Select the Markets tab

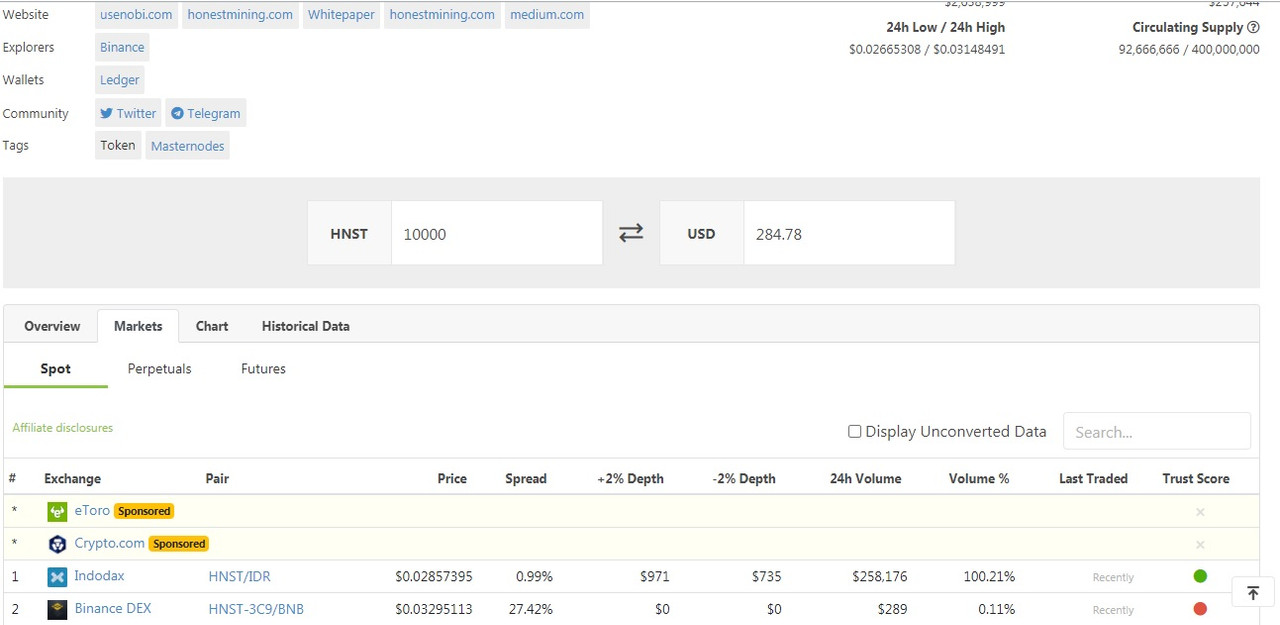pos(138,326)
